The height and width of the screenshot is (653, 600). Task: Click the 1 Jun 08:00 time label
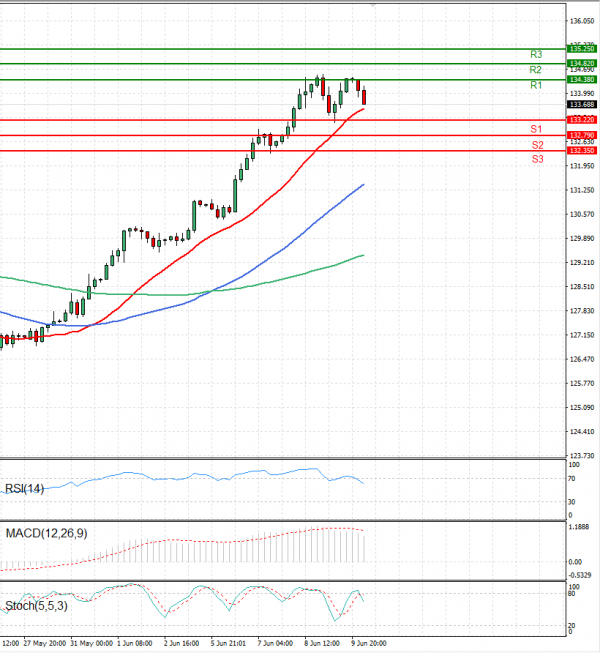[134, 643]
